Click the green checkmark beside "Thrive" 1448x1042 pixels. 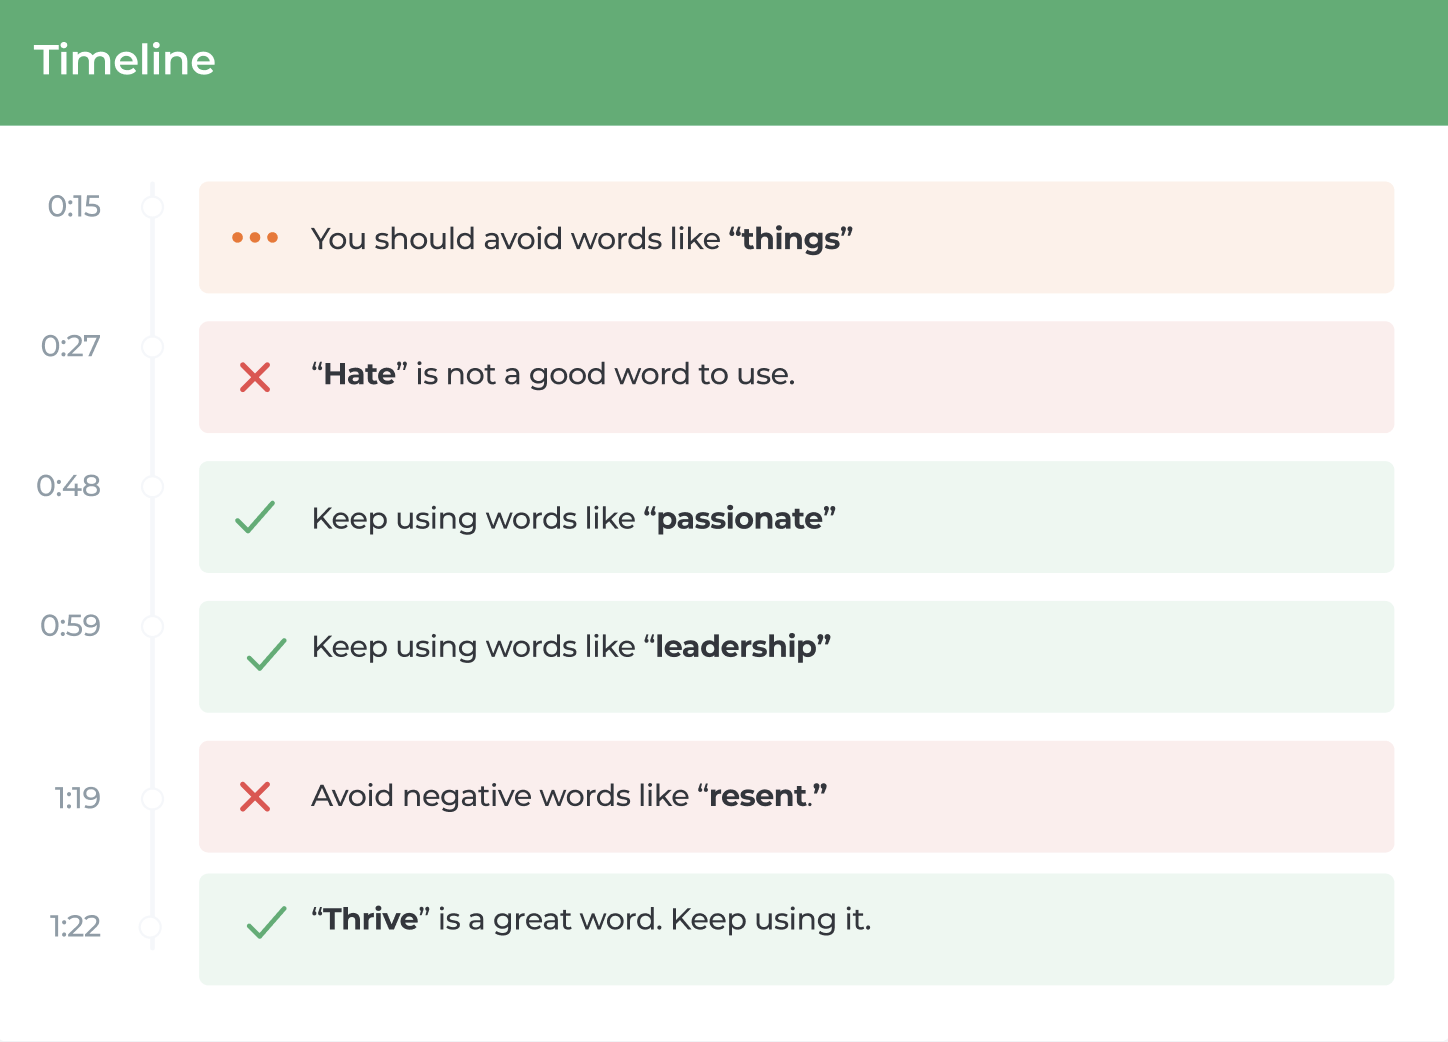[x=267, y=922]
